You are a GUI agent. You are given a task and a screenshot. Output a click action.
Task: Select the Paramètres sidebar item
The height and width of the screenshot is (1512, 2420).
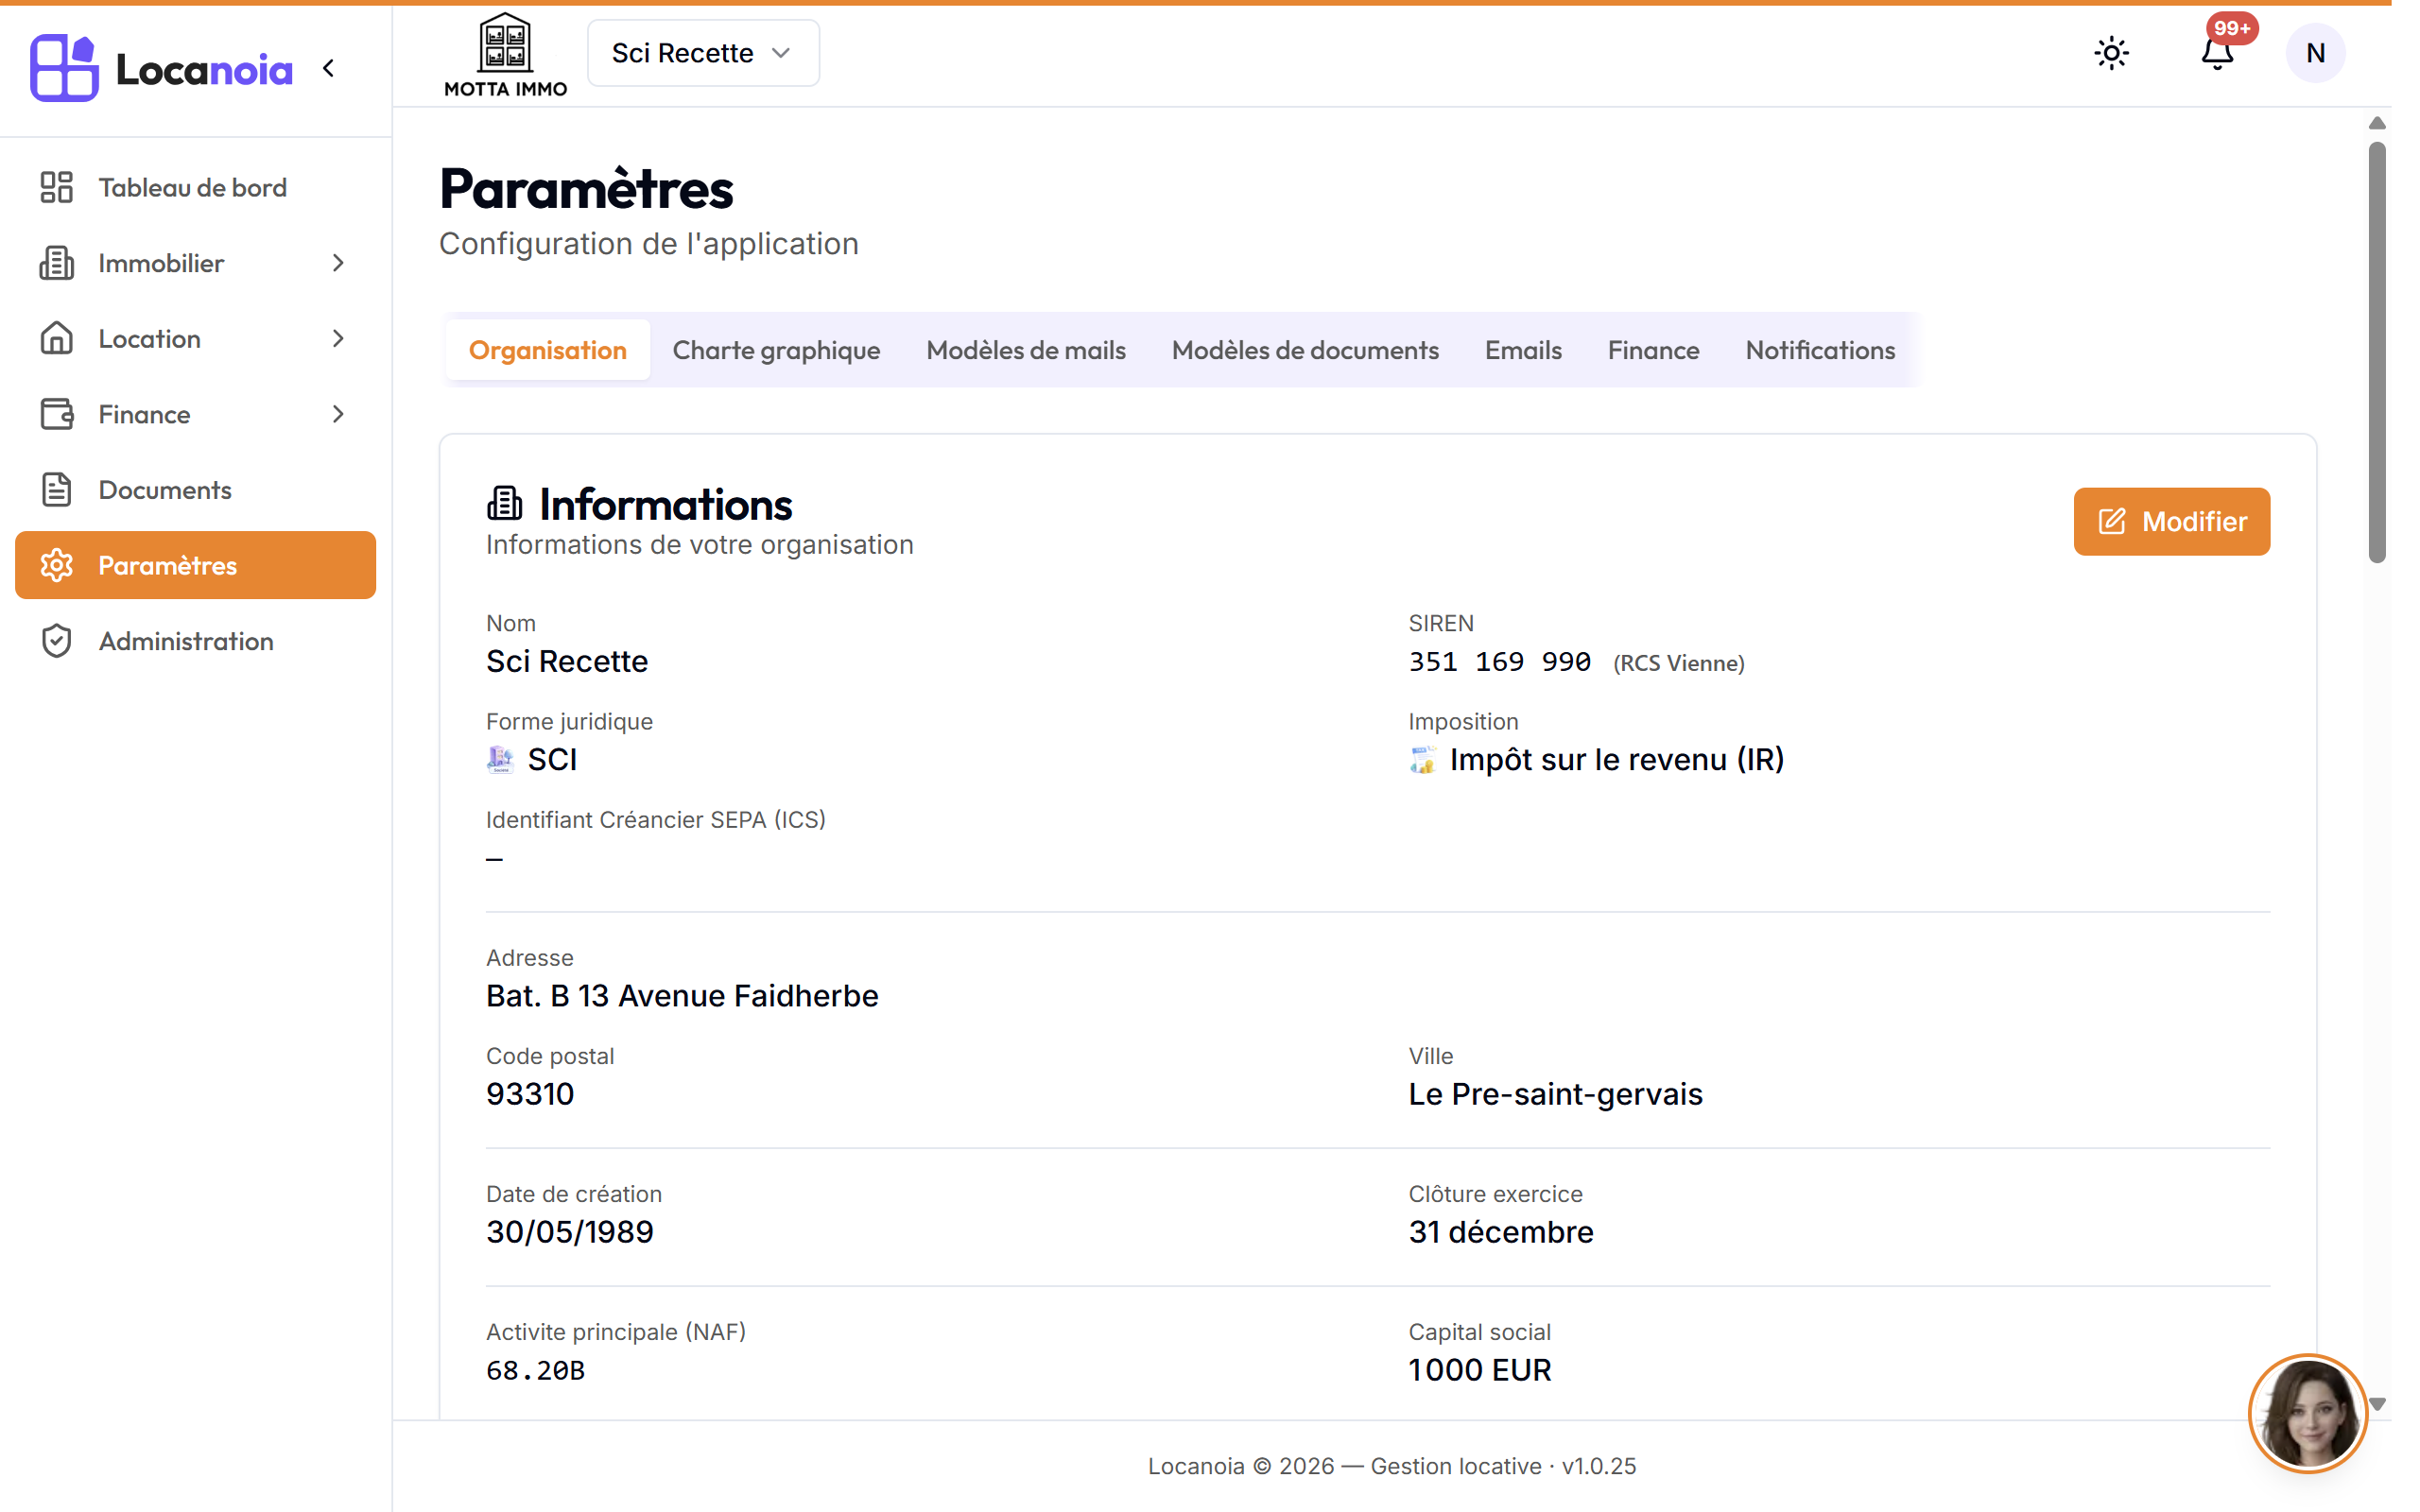pyautogui.click(x=196, y=565)
